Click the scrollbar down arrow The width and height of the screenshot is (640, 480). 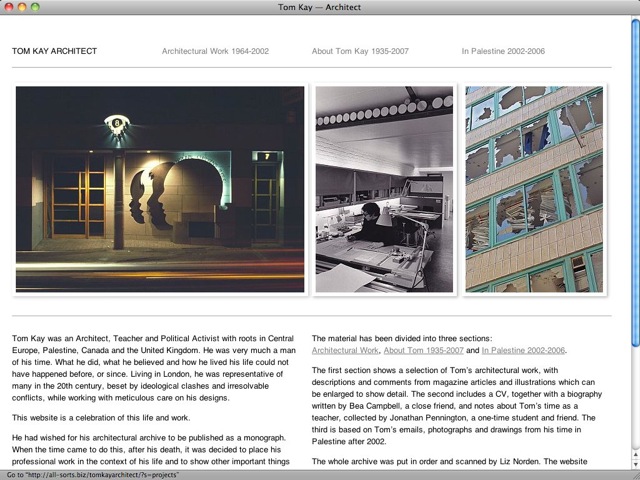pyautogui.click(x=636, y=464)
